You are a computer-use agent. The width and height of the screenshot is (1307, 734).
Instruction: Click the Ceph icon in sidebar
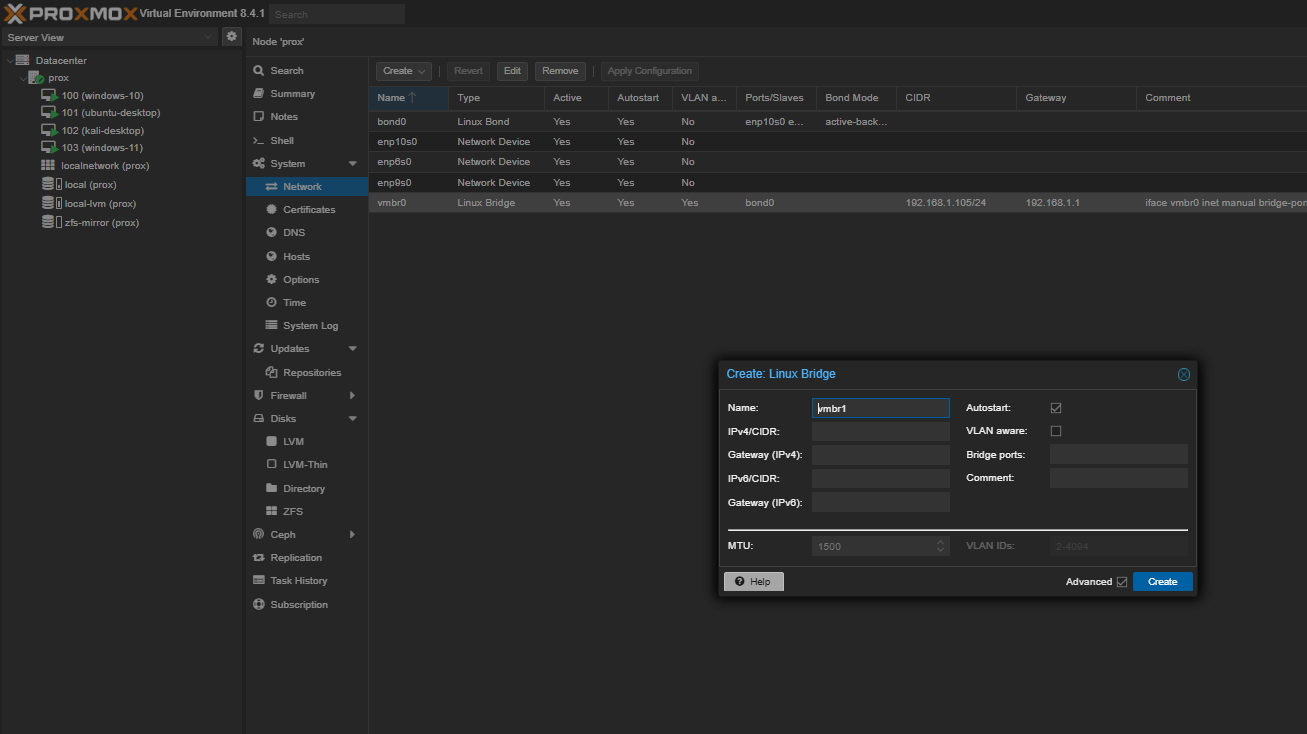[x=259, y=535]
